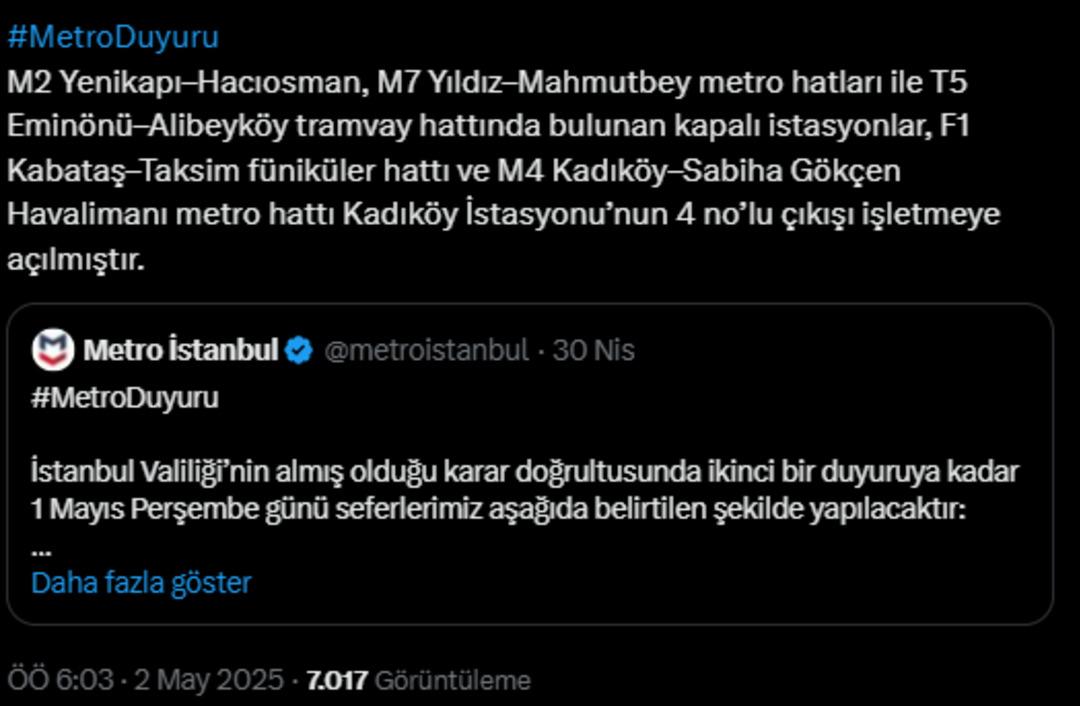Click the 7.017 view count number
The width and height of the screenshot is (1080, 706).
(x=336, y=681)
